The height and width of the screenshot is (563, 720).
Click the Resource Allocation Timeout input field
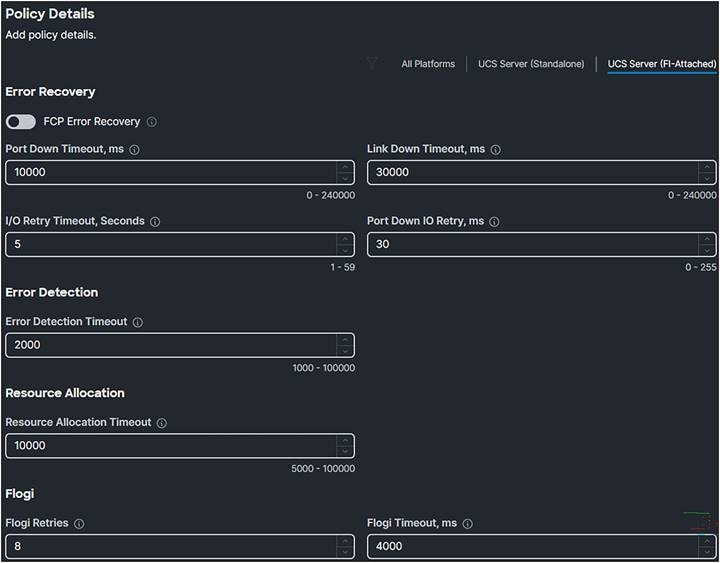(170, 446)
